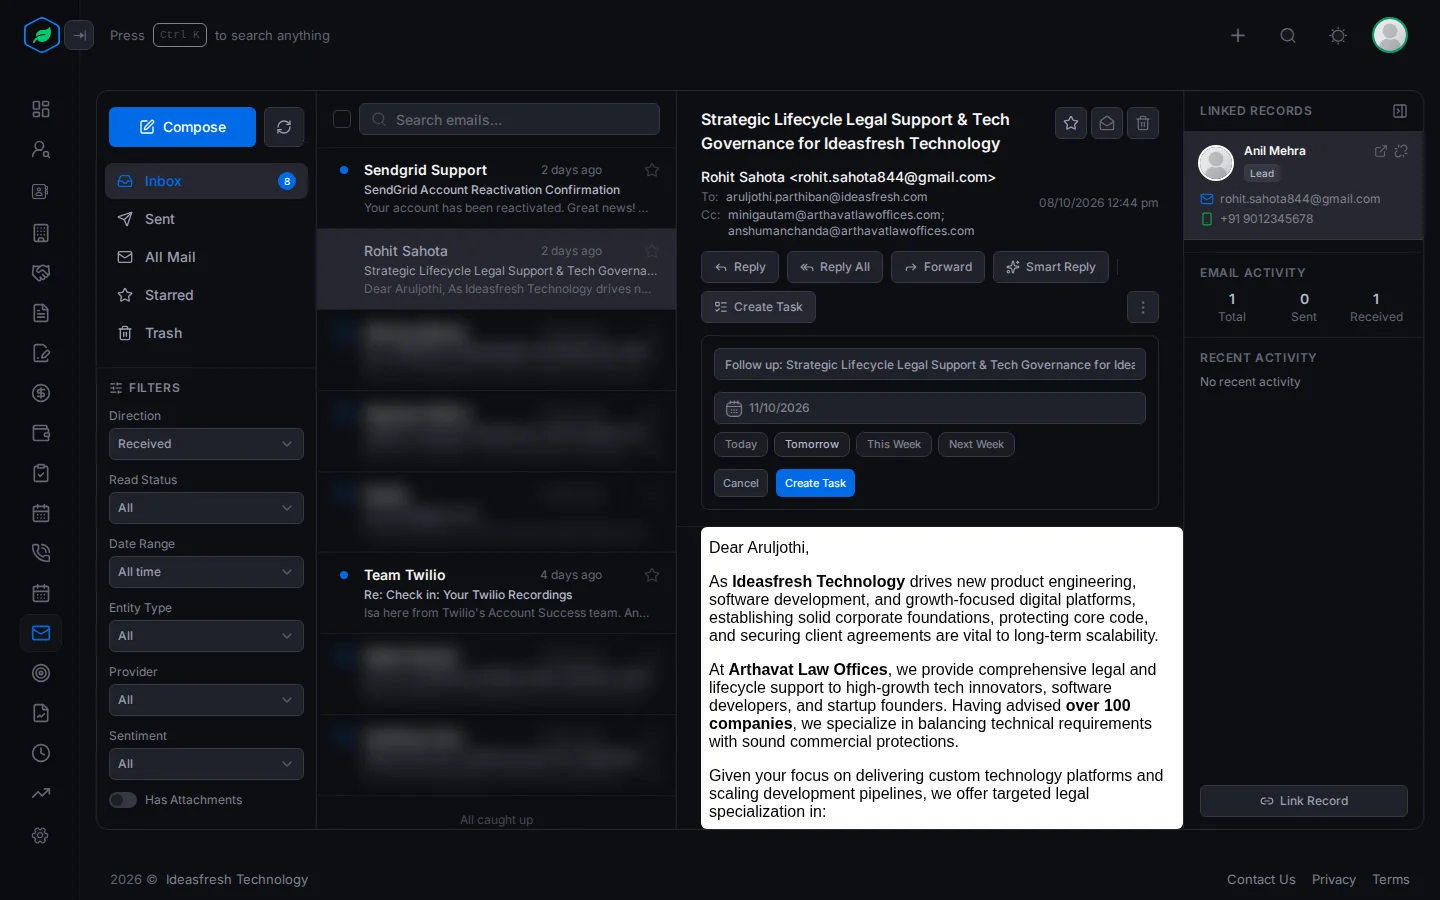Open the dashboard grid sidebar icon

(x=41, y=109)
